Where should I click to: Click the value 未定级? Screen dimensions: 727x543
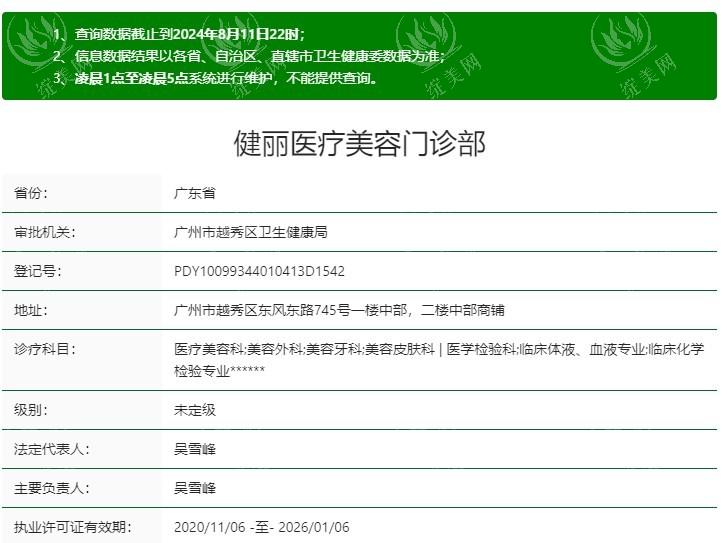(195, 410)
